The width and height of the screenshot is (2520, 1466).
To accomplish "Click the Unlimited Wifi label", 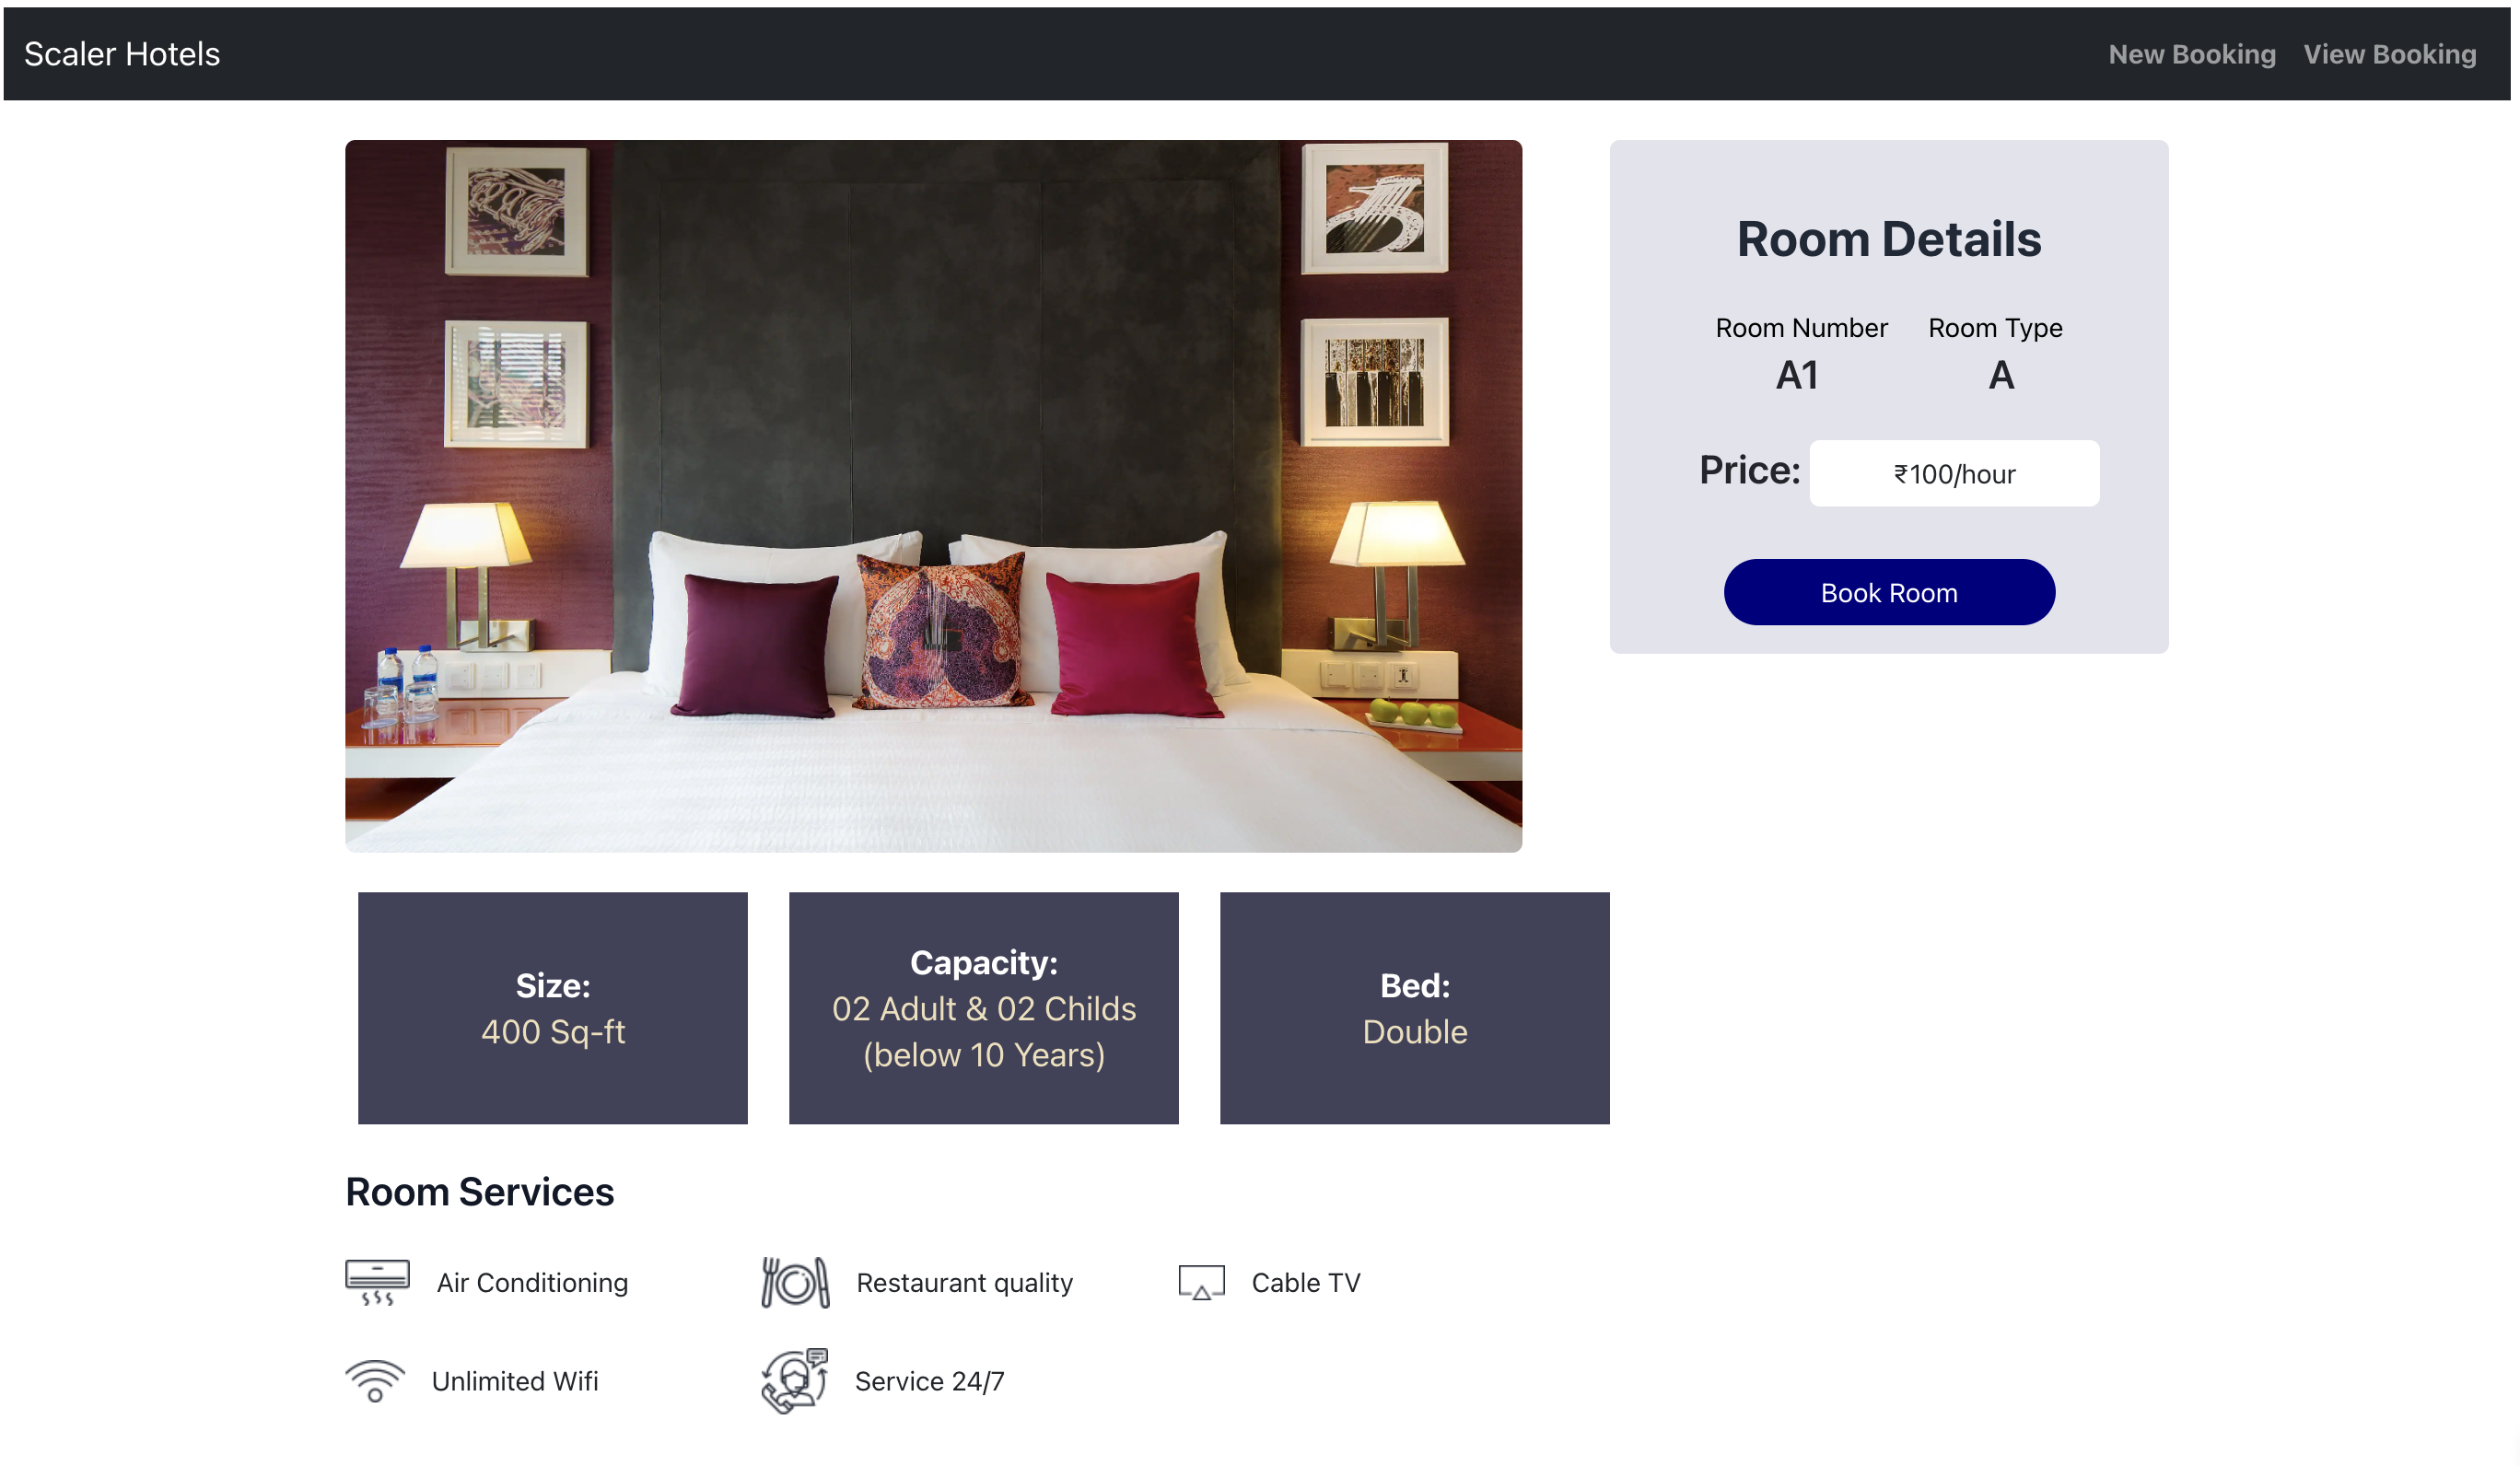I will [515, 1381].
